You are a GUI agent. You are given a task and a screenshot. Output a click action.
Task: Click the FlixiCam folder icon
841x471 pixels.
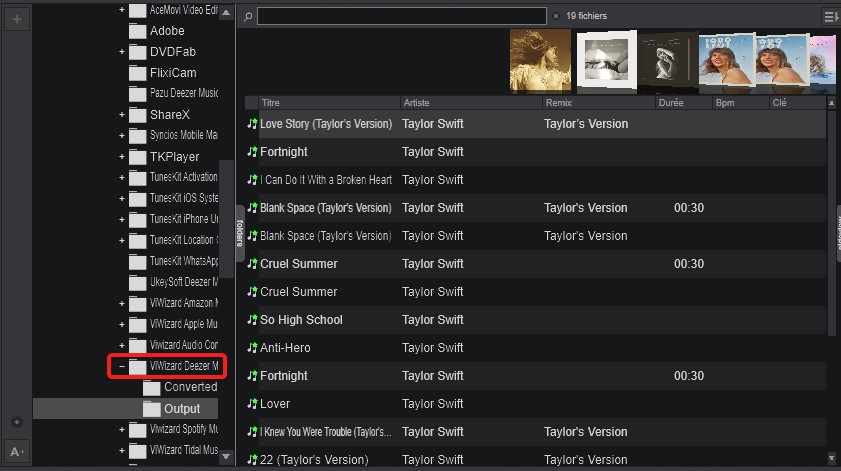tap(138, 73)
